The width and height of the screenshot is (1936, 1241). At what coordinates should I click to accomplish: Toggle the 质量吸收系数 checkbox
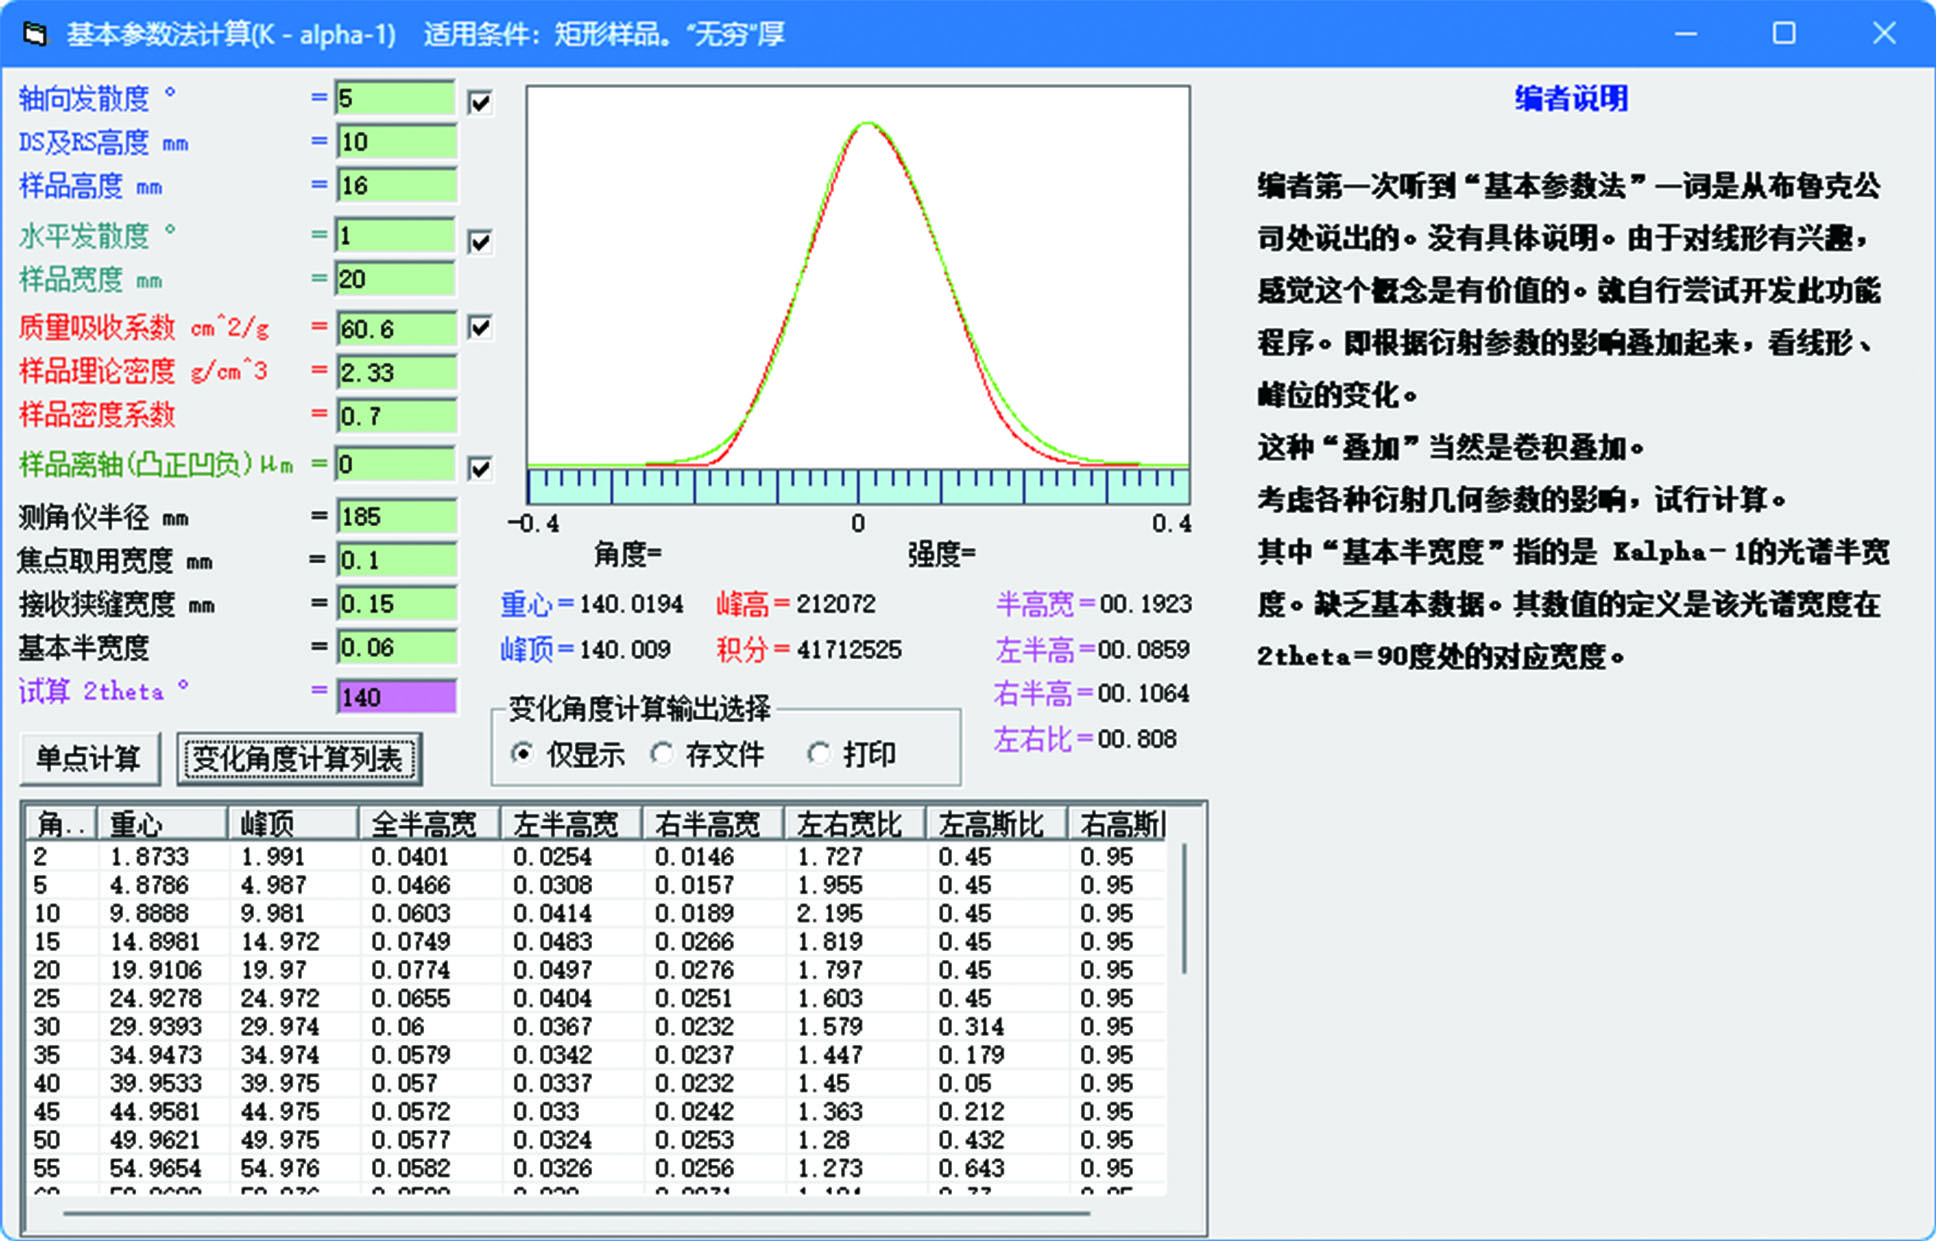pos(480,327)
